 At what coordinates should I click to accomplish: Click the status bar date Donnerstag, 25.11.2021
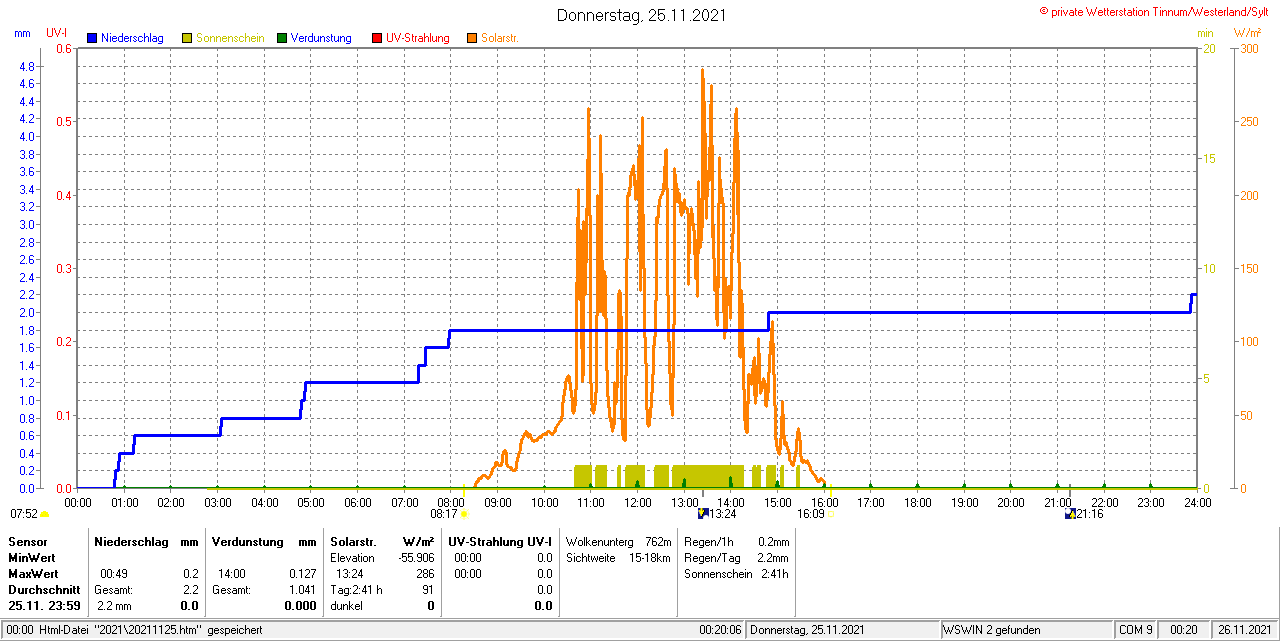click(809, 630)
